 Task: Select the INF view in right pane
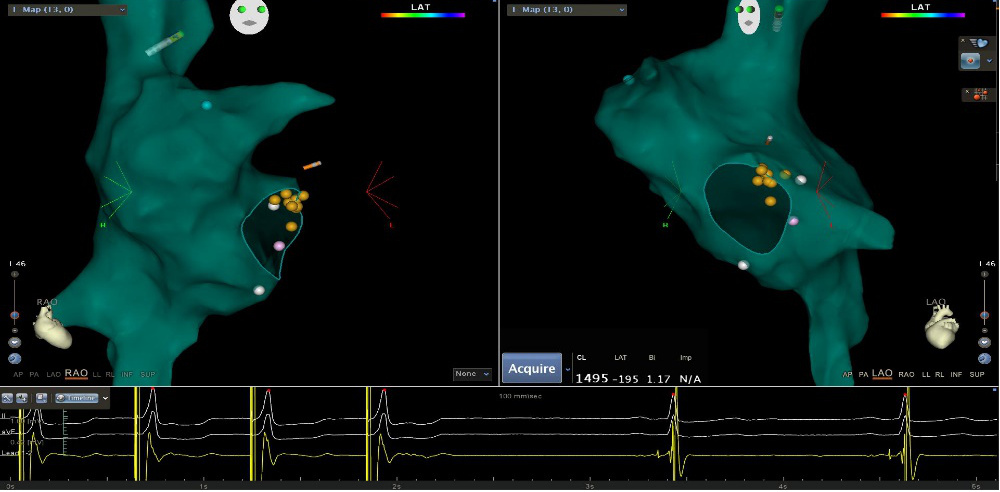[x=955, y=374]
